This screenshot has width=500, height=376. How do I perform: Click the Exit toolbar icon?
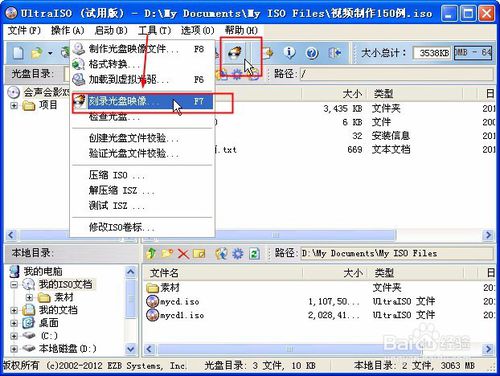click(335, 53)
